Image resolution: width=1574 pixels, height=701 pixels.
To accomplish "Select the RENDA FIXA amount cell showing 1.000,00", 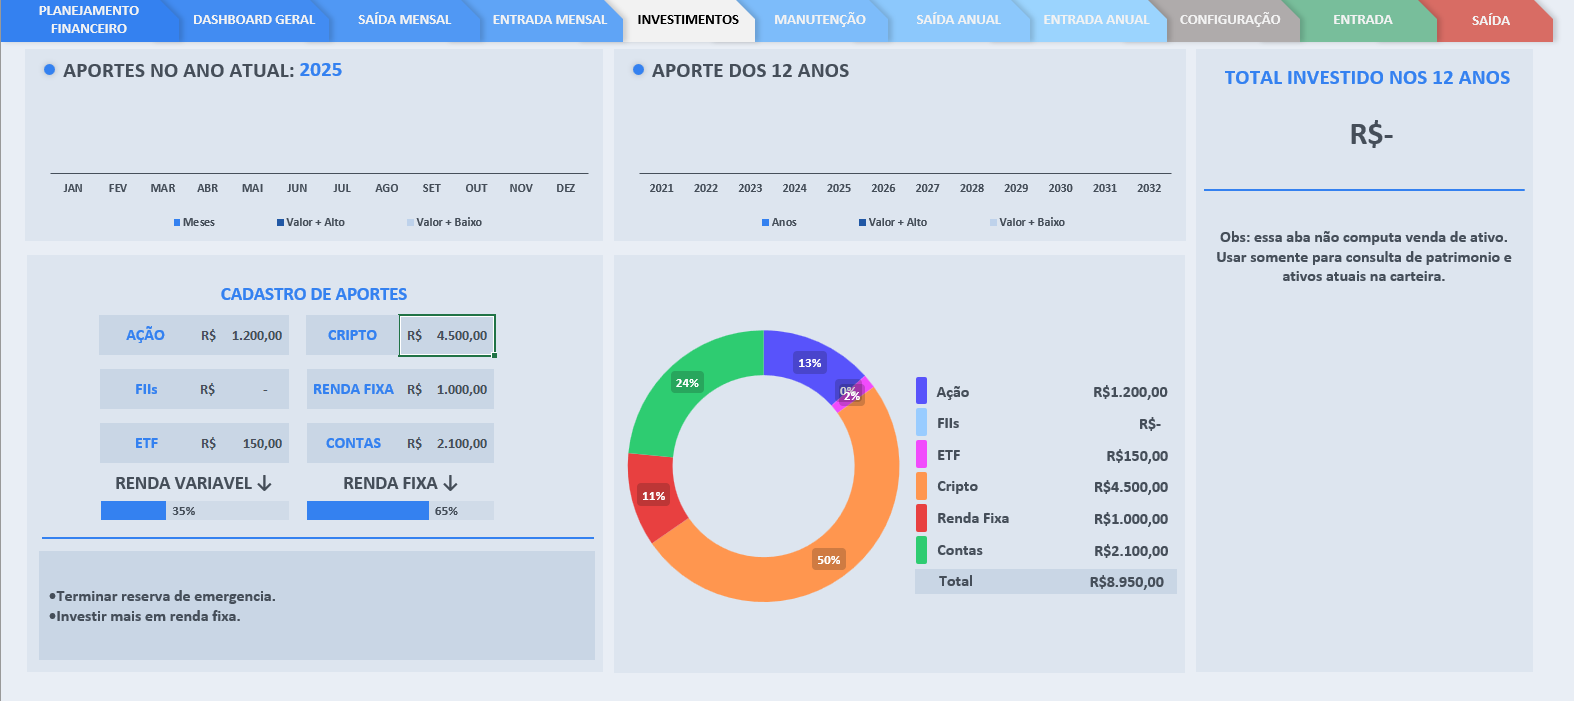I will (447, 389).
